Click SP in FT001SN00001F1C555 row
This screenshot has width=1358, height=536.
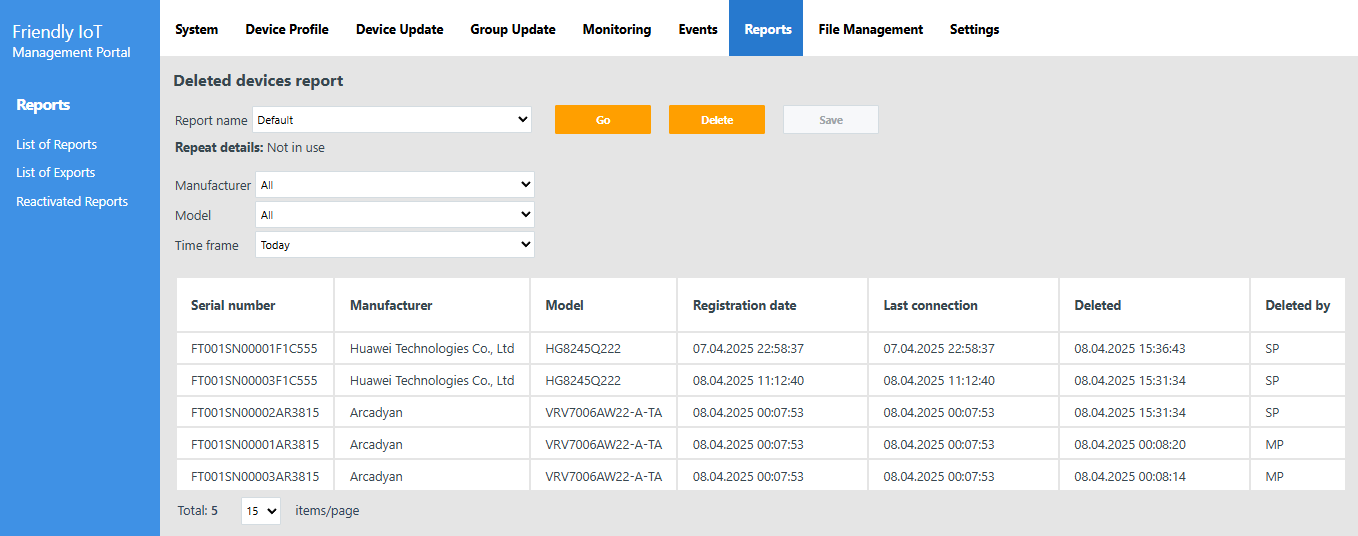click(1272, 349)
